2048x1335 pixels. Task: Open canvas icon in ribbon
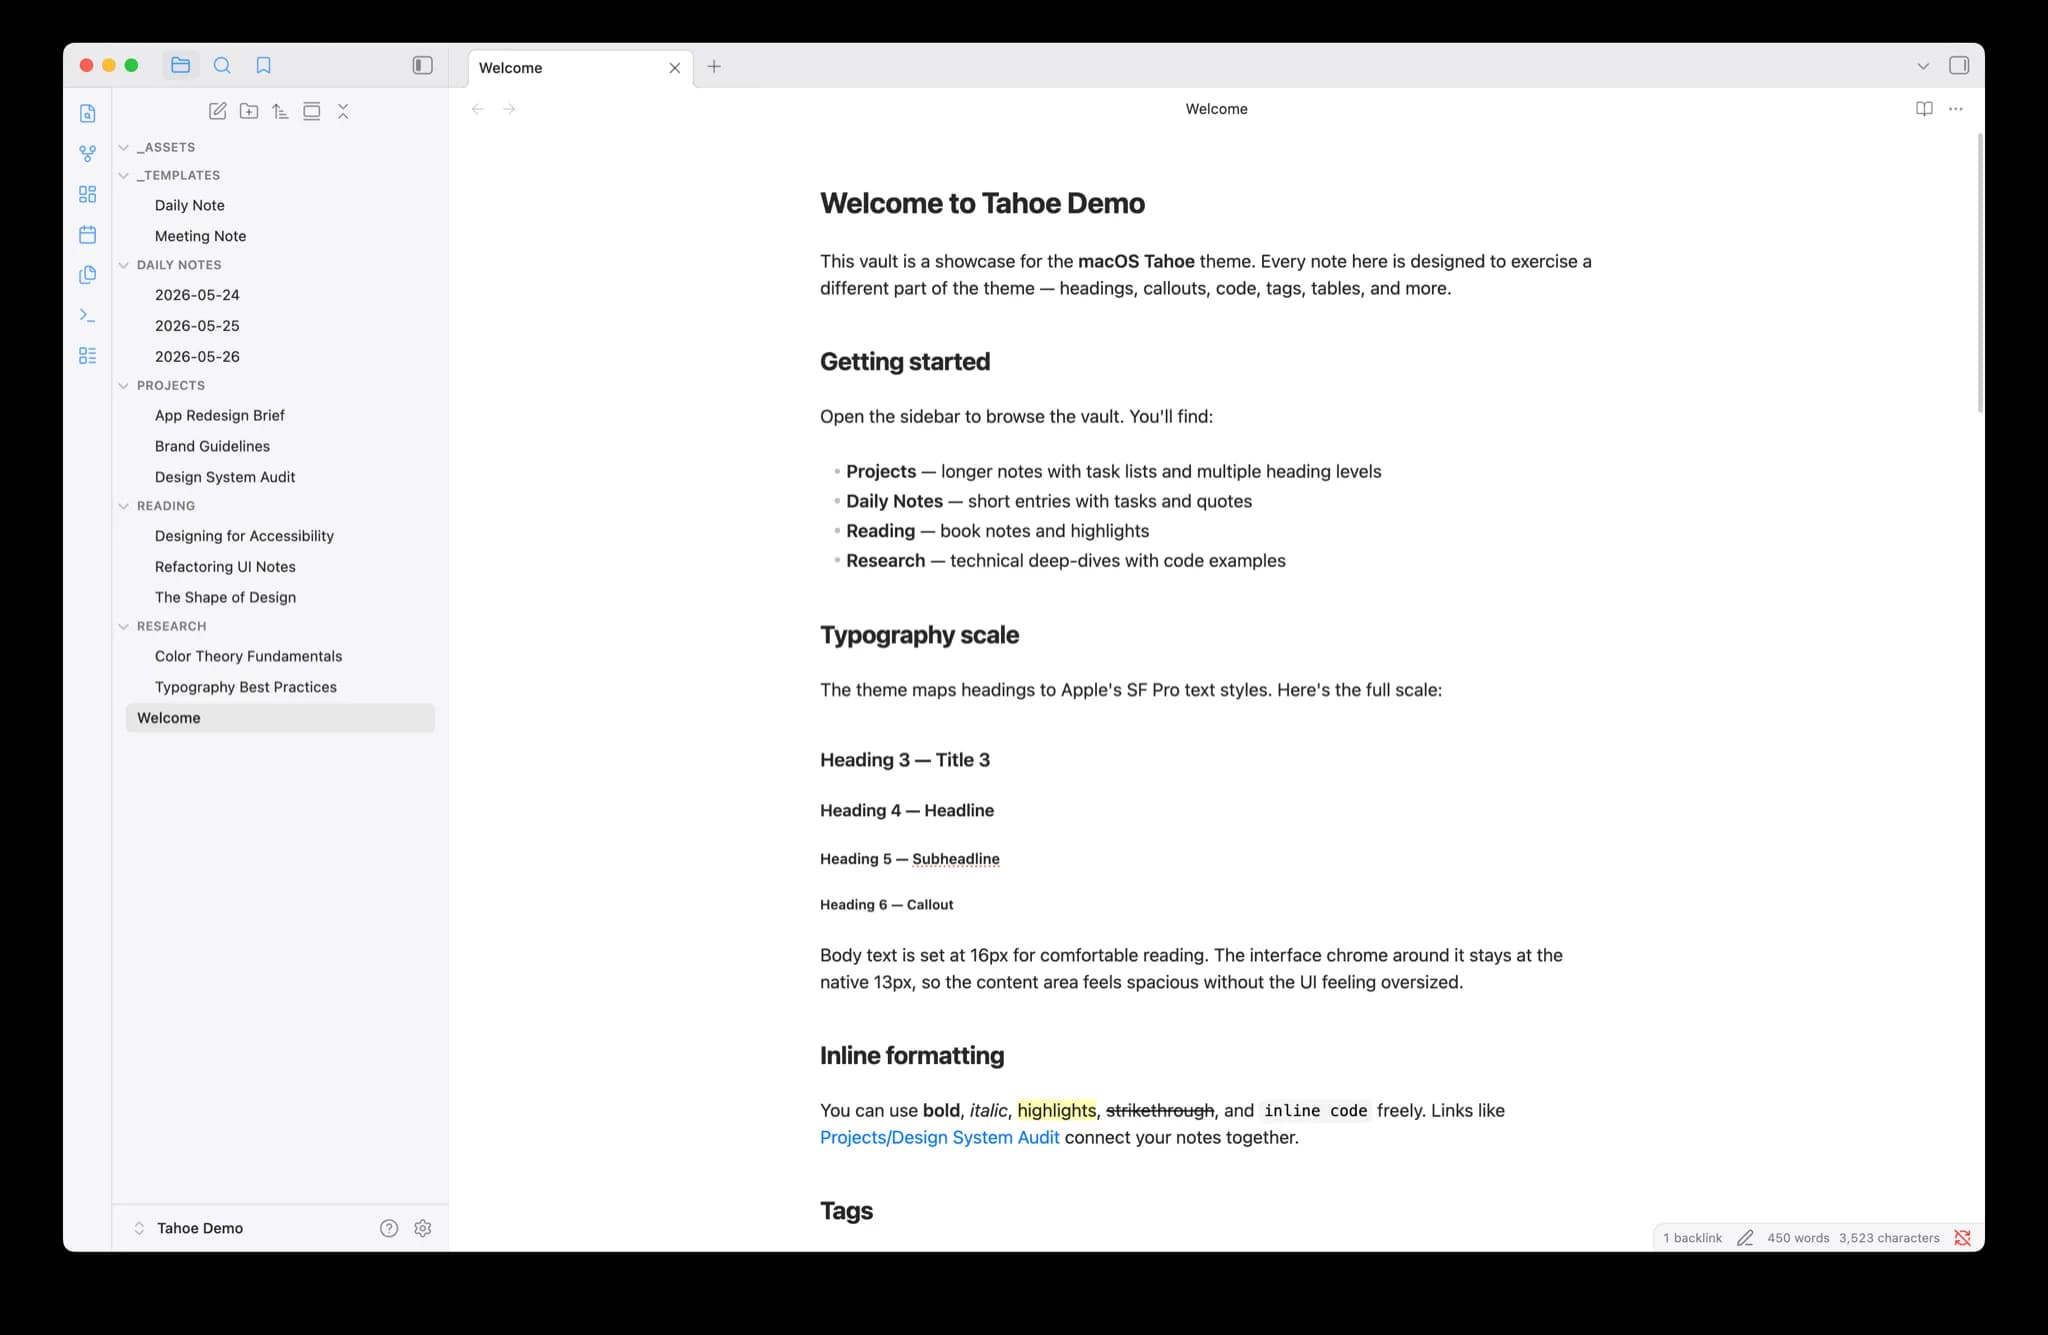tap(88, 194)
